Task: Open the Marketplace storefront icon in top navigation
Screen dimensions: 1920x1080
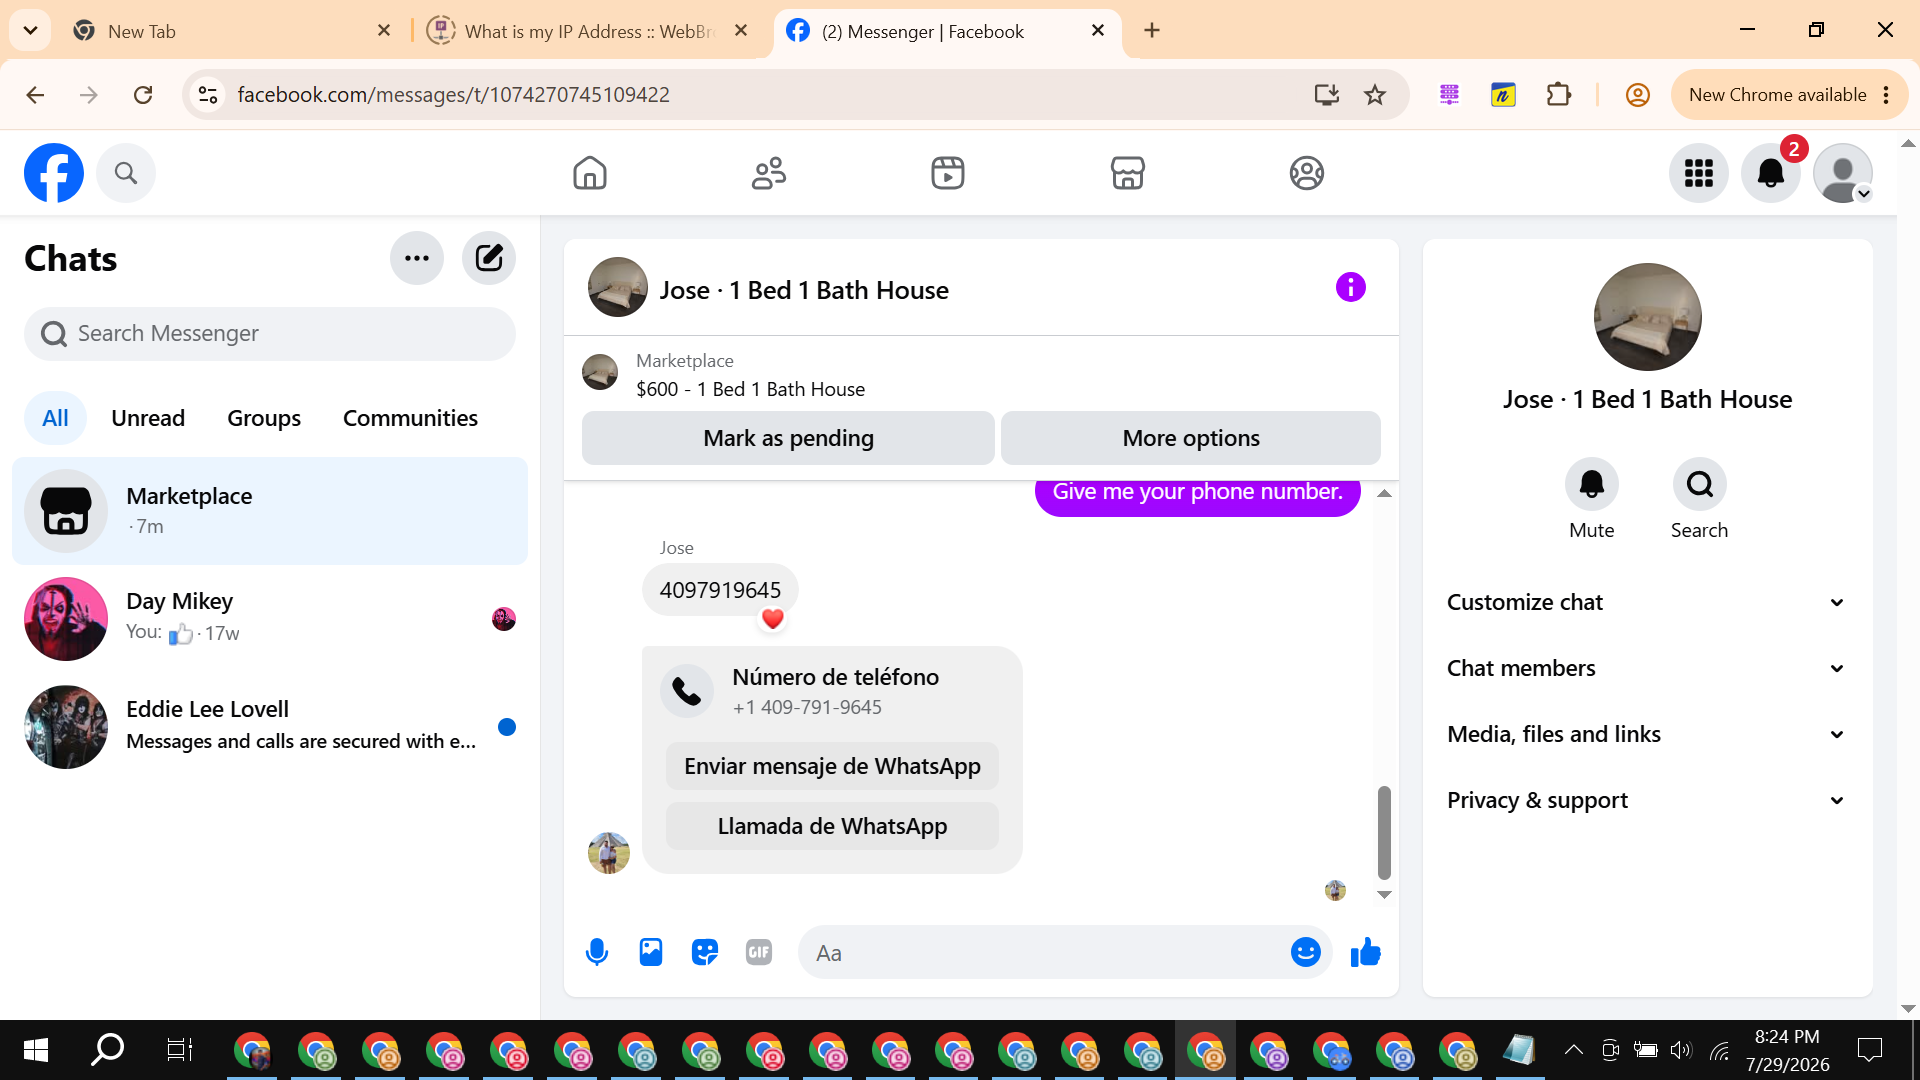Action: 1128,173
